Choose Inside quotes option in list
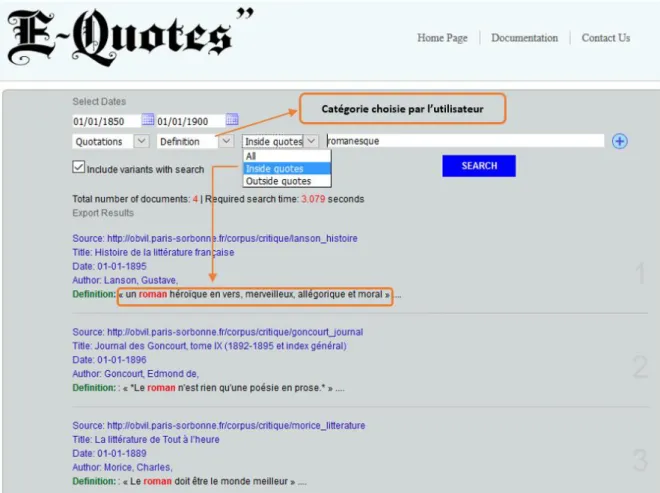The height and width of the screenshot is (493, 660). [x=287, y=168]
